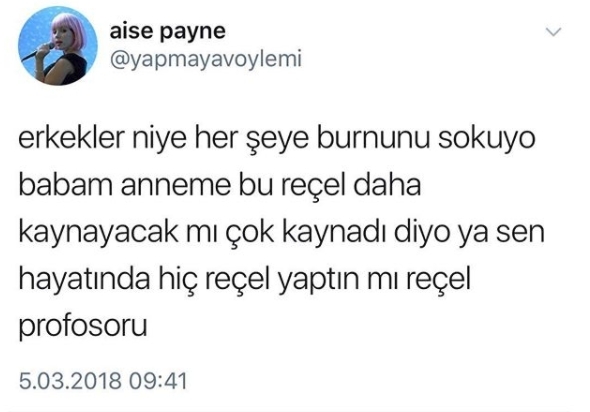Click the word 'erkekler' in the tweet
The image size is (590, 412).
tap(71, 138)
